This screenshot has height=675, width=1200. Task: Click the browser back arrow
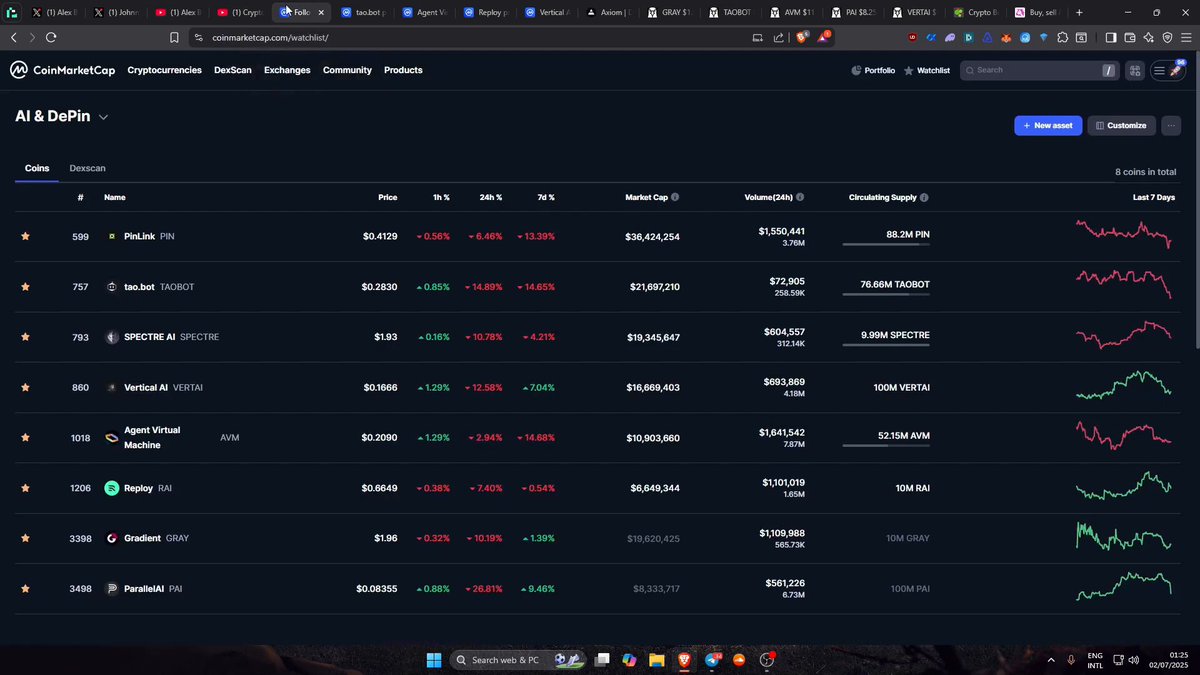pos(13,37)
